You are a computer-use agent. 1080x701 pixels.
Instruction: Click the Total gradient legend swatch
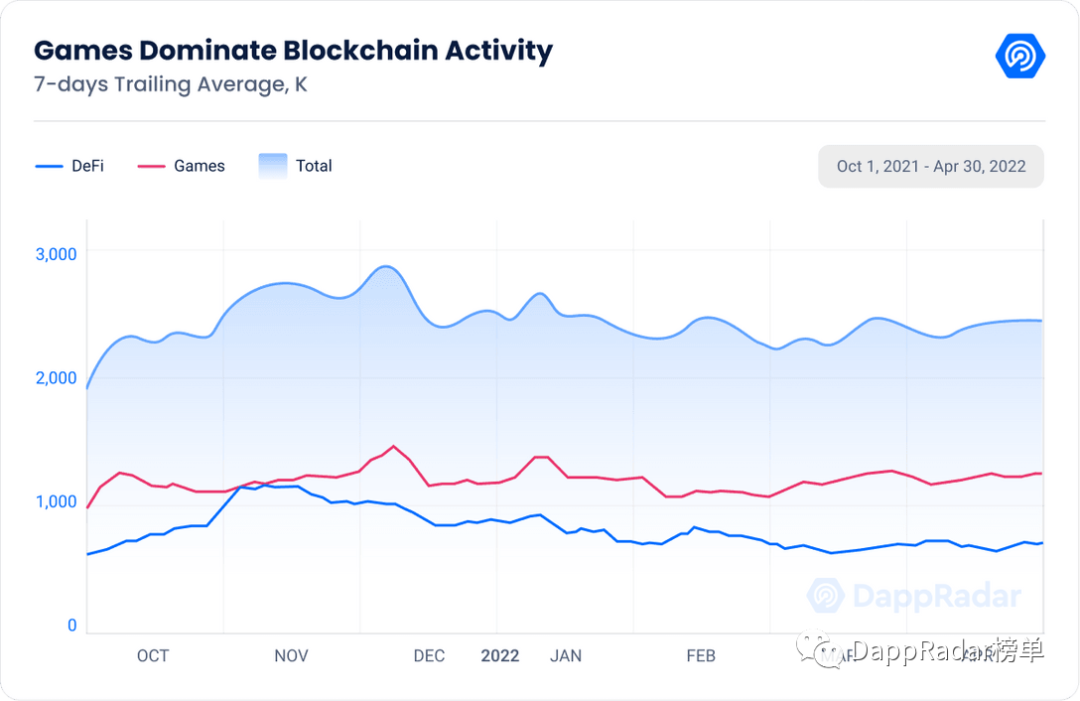coord(272,166)
